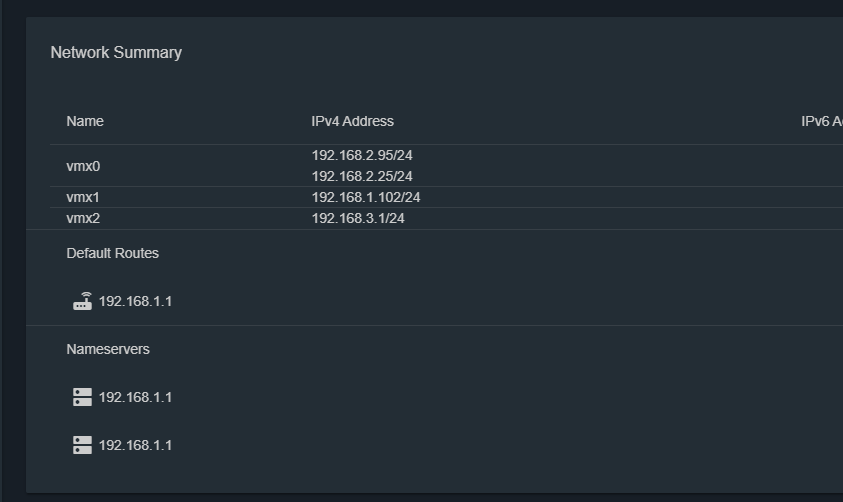The height and width of the screenshot is (502, 843).
Task: Click the vmx1 table row
Action: point(446,197)
